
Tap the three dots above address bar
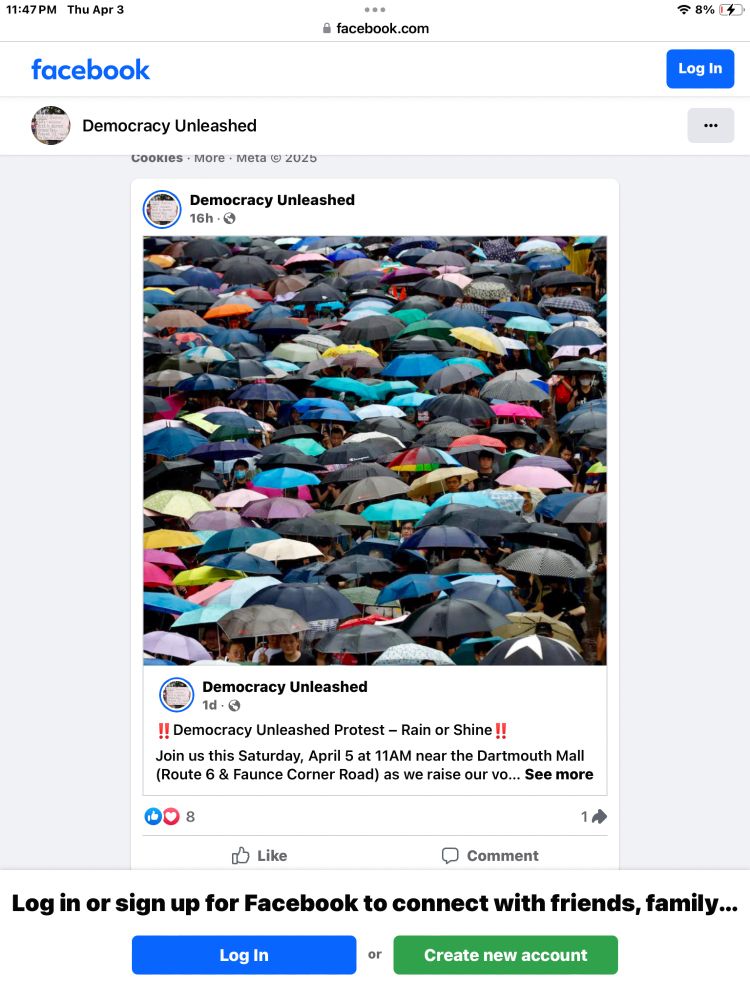[375, 10]
